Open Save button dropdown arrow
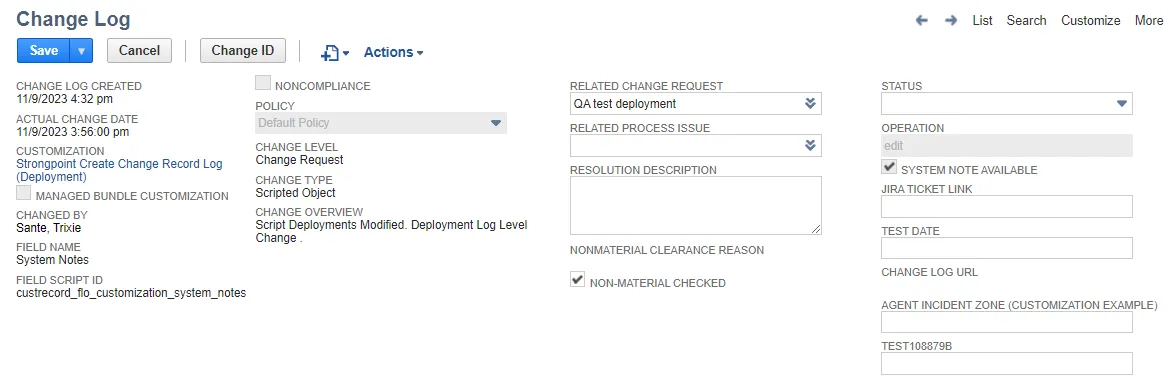The width and height of the screenshot is (1171, 382). 81,51
